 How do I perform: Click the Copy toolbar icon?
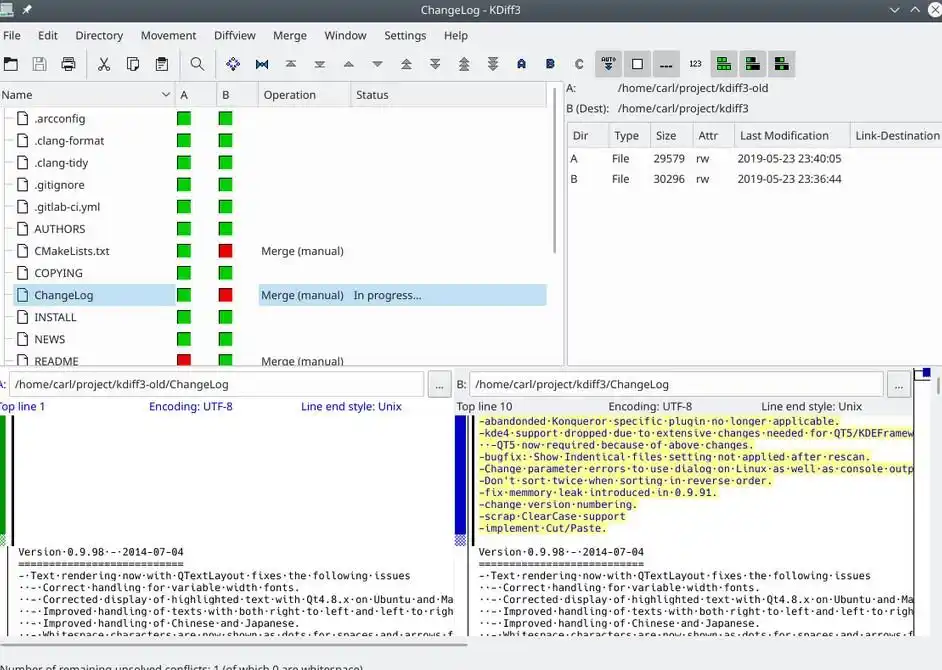(x=133, y=64)
